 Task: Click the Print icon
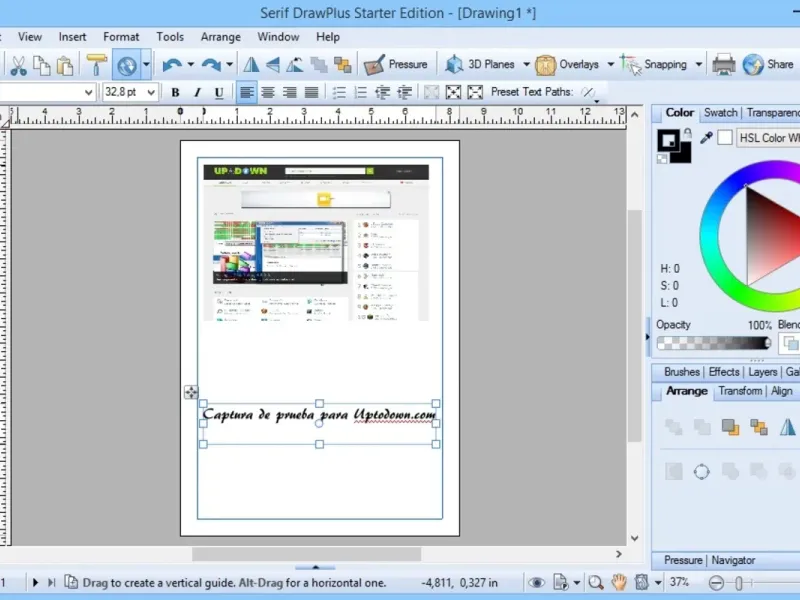coord(723,65)
